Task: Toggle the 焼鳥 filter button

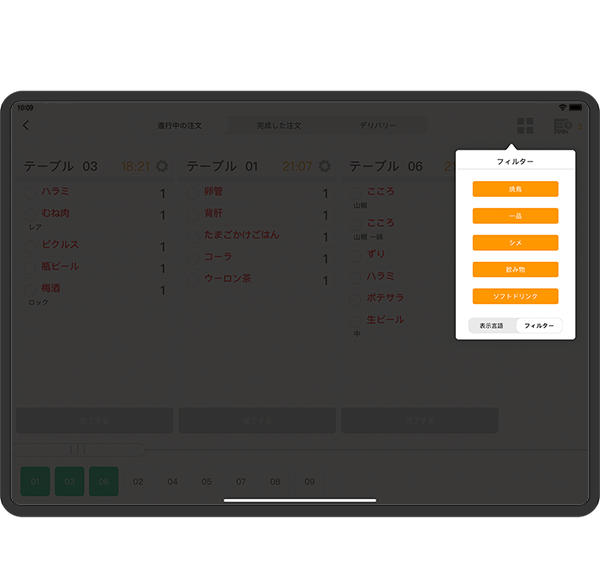Action: (515, 189)
